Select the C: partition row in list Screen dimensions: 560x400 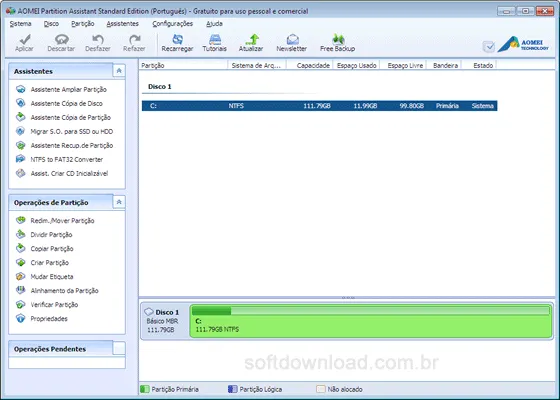coord(319,106)
